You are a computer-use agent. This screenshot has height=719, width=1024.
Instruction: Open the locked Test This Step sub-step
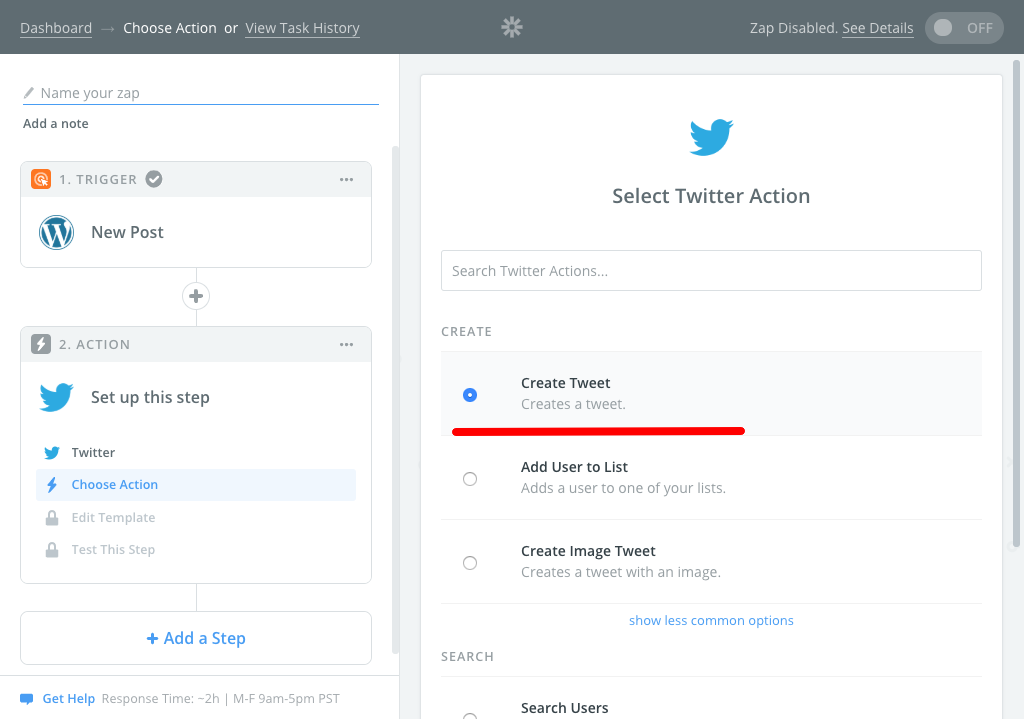point(196,550)
